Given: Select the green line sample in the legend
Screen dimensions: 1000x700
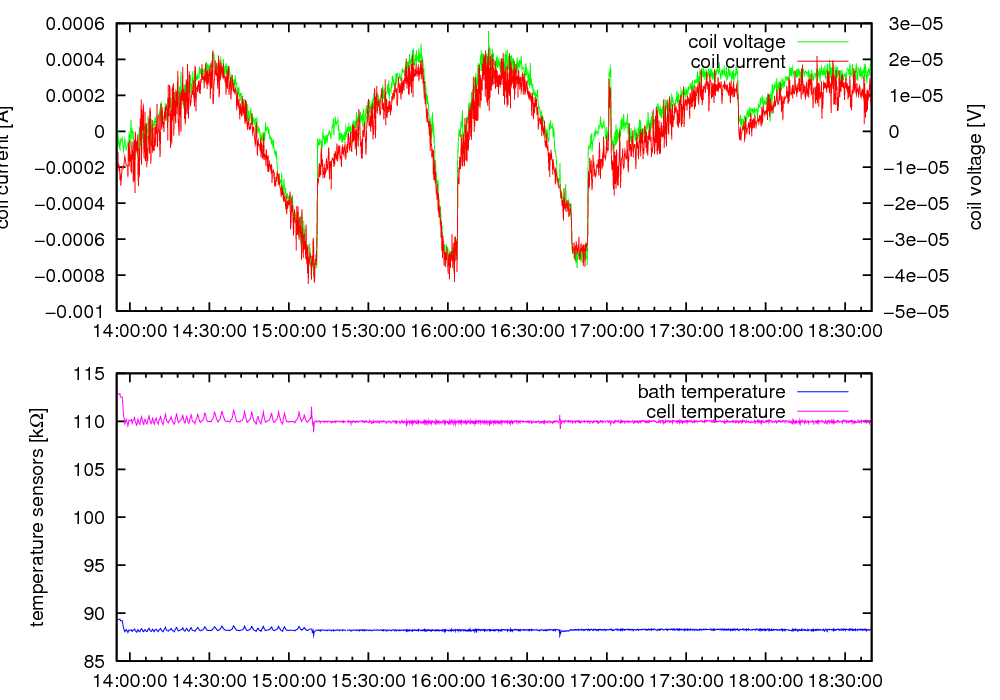Looking at the screenshot, I should point(823,42).
